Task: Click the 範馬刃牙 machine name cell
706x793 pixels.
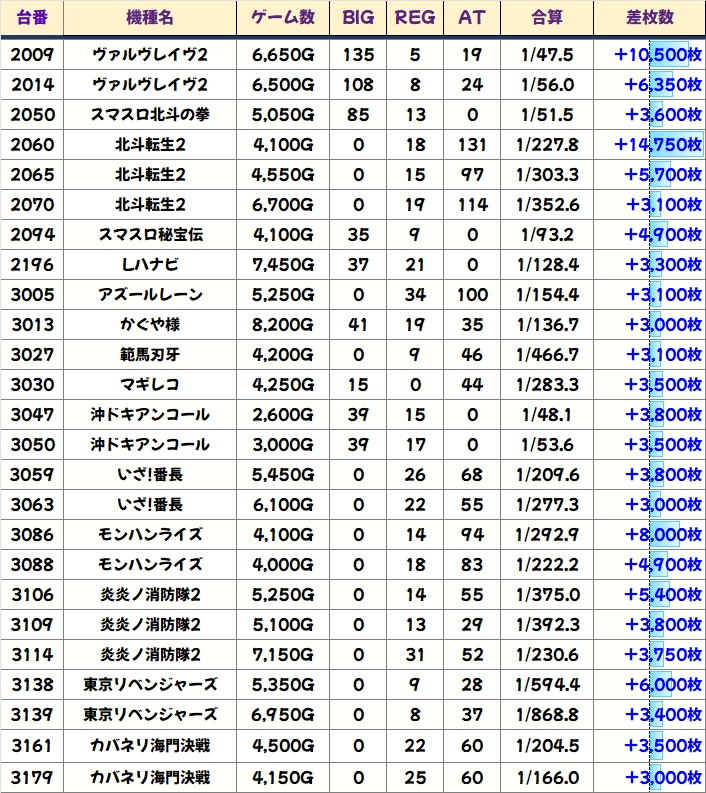Action: [150, 355]
